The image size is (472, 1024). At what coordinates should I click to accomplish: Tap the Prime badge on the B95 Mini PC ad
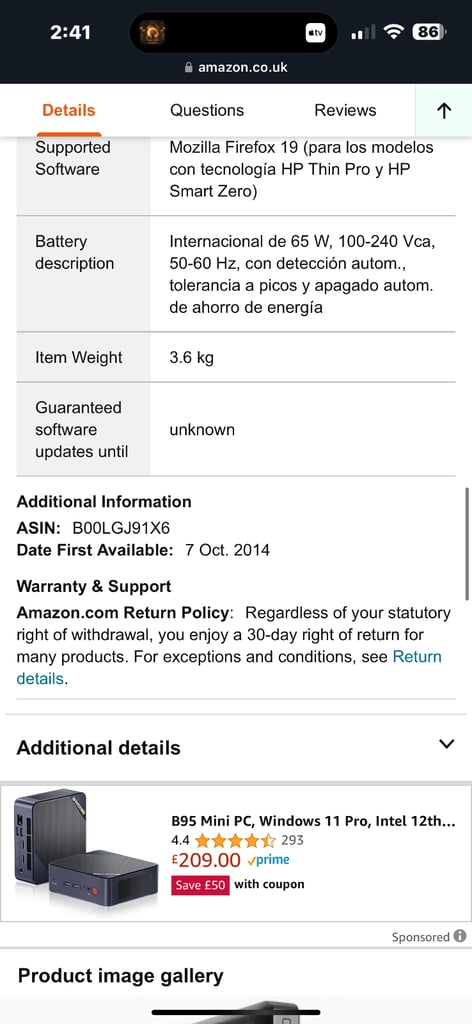coord(268,860)
